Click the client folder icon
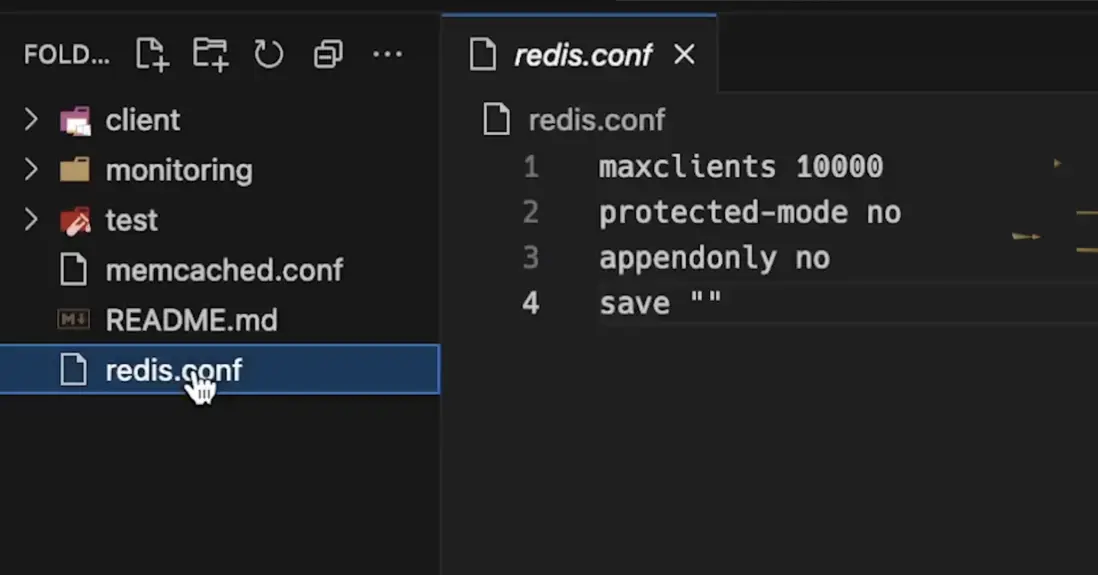The width and height of the screenshot is (1098, 575). 75,121
